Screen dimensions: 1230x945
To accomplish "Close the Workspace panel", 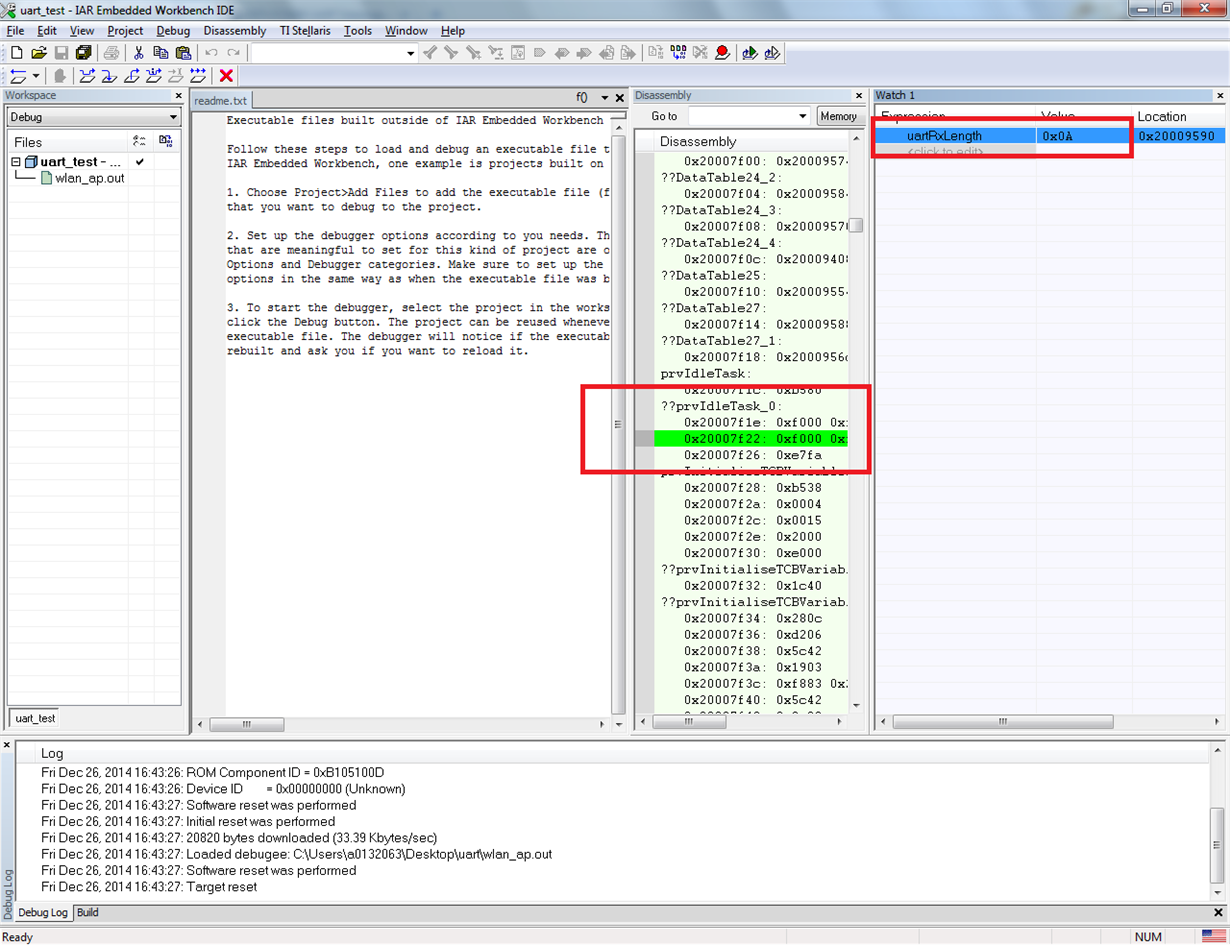I will [x=178, y=96].
